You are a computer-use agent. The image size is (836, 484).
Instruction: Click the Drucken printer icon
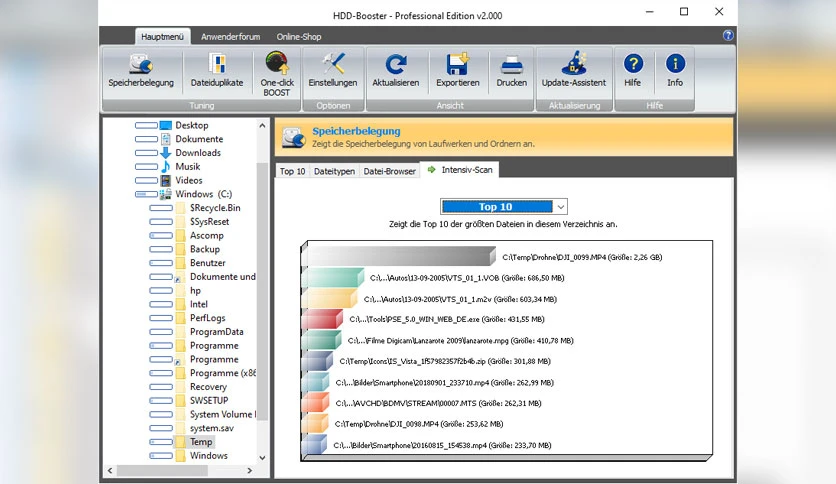tap(511, 65)
